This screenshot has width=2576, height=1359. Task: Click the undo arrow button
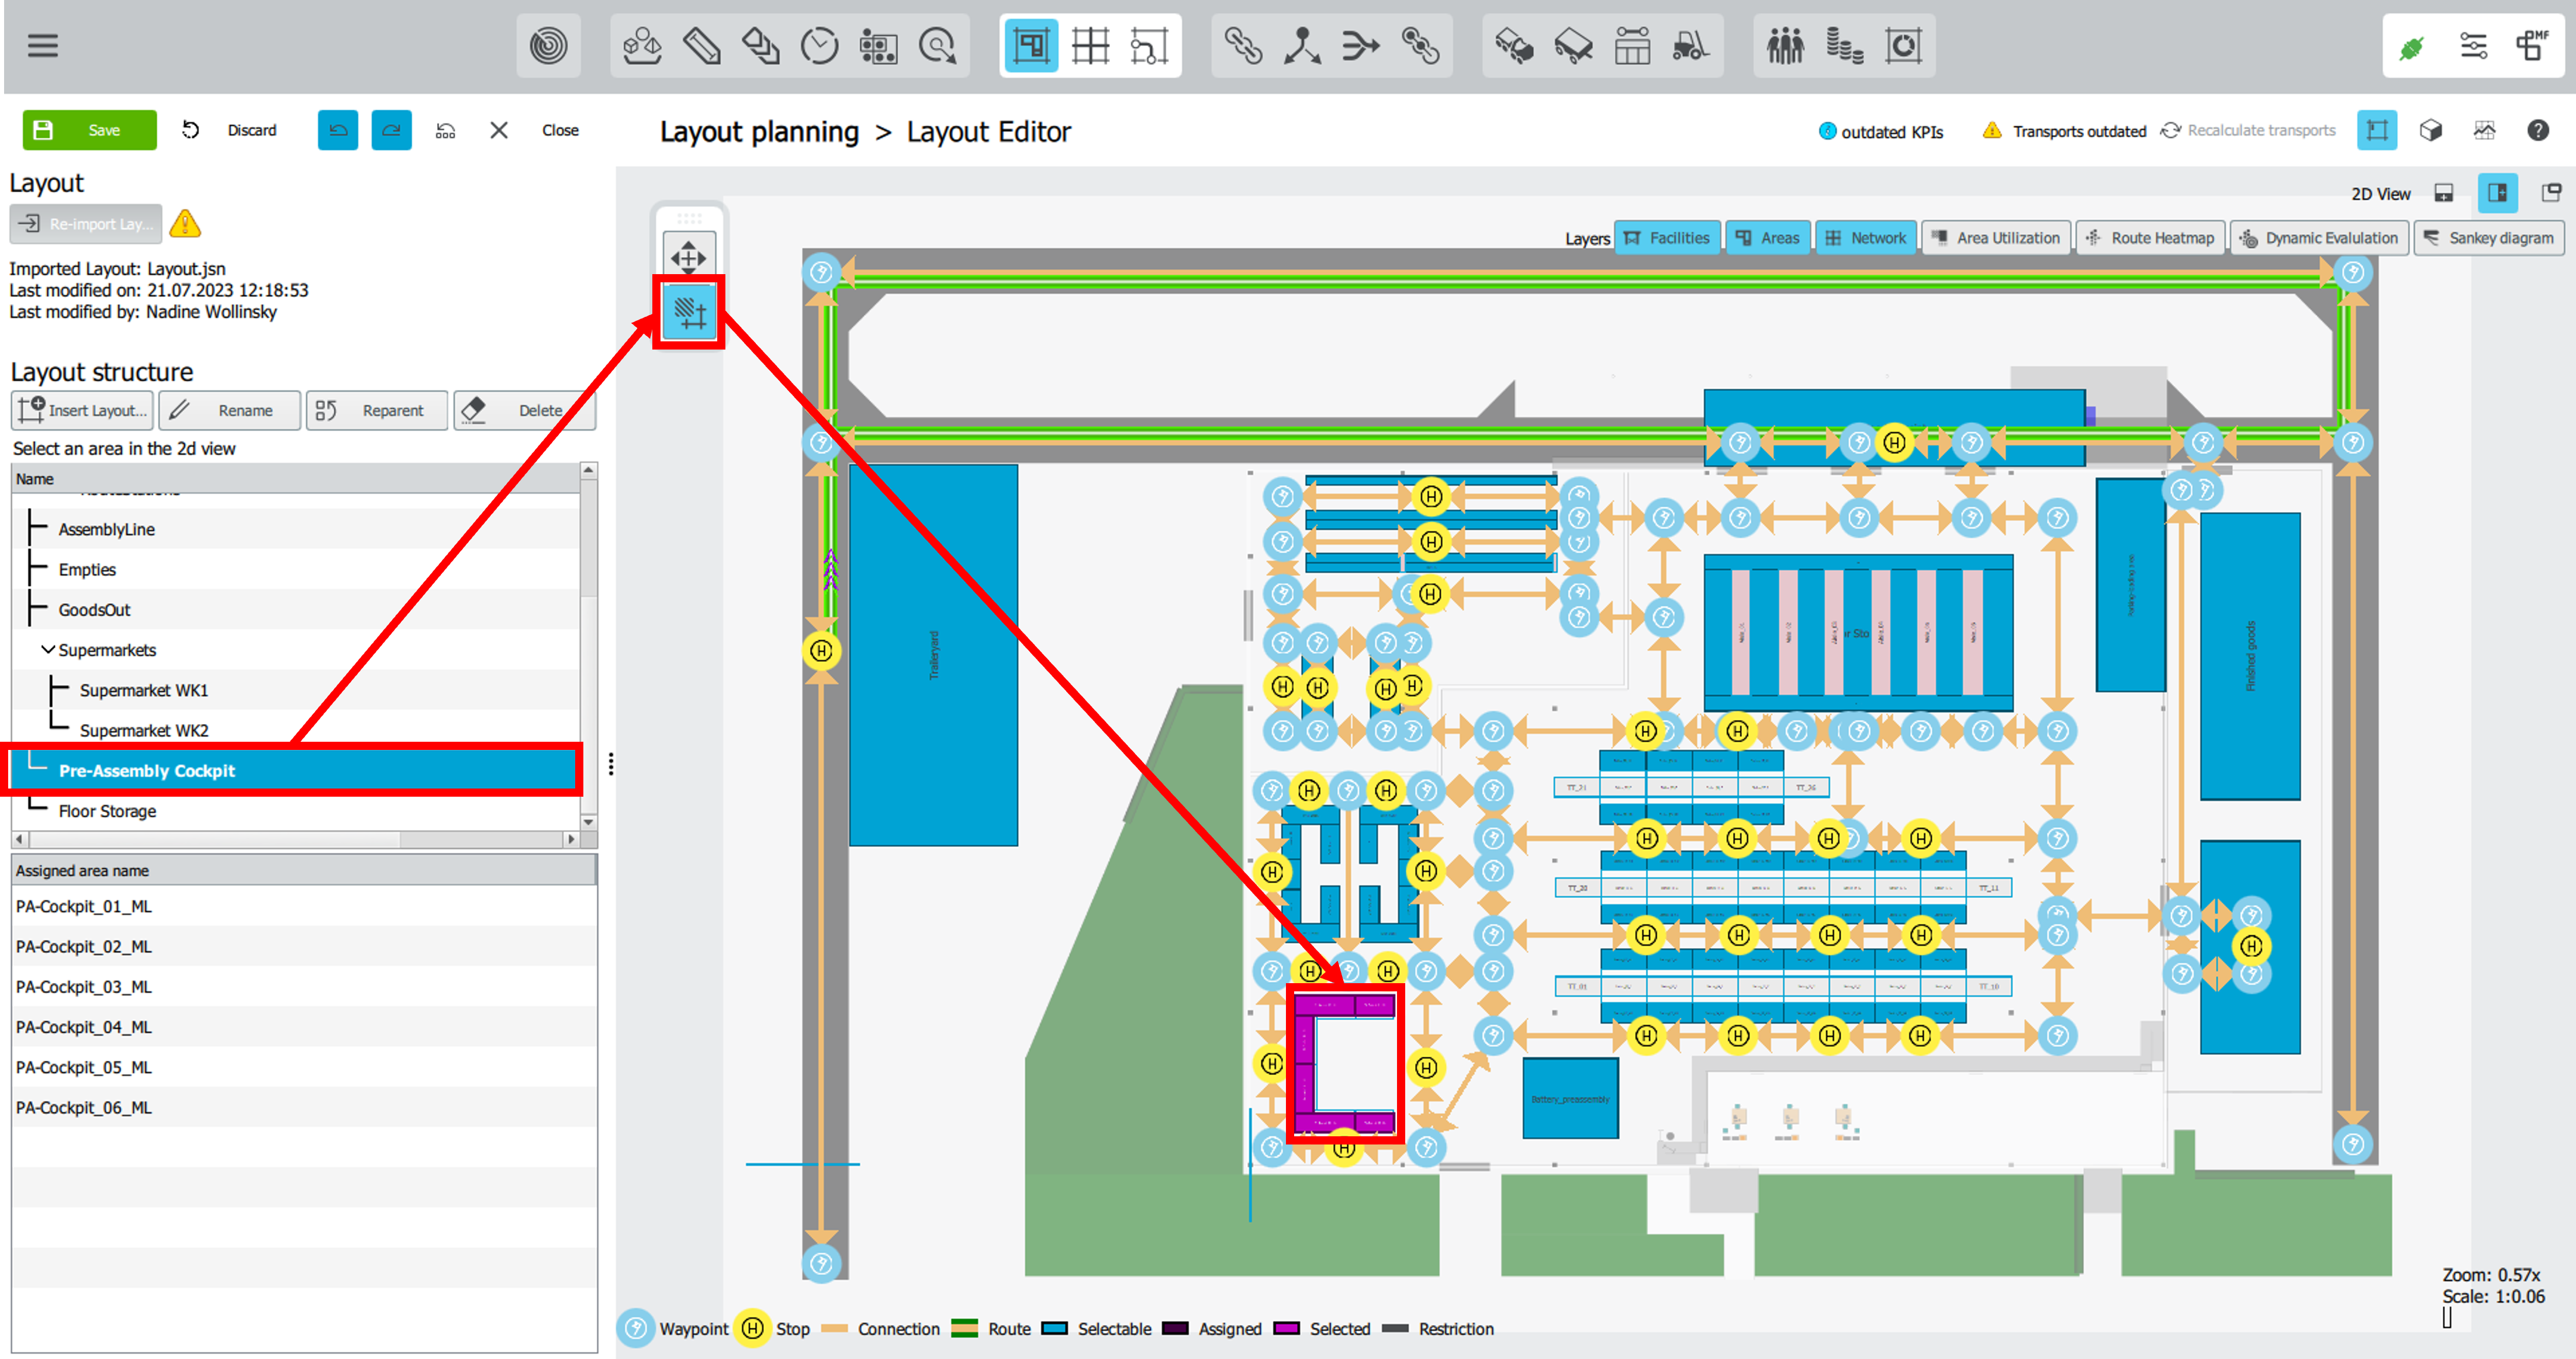pyautogui.click(x=338, y=130)
